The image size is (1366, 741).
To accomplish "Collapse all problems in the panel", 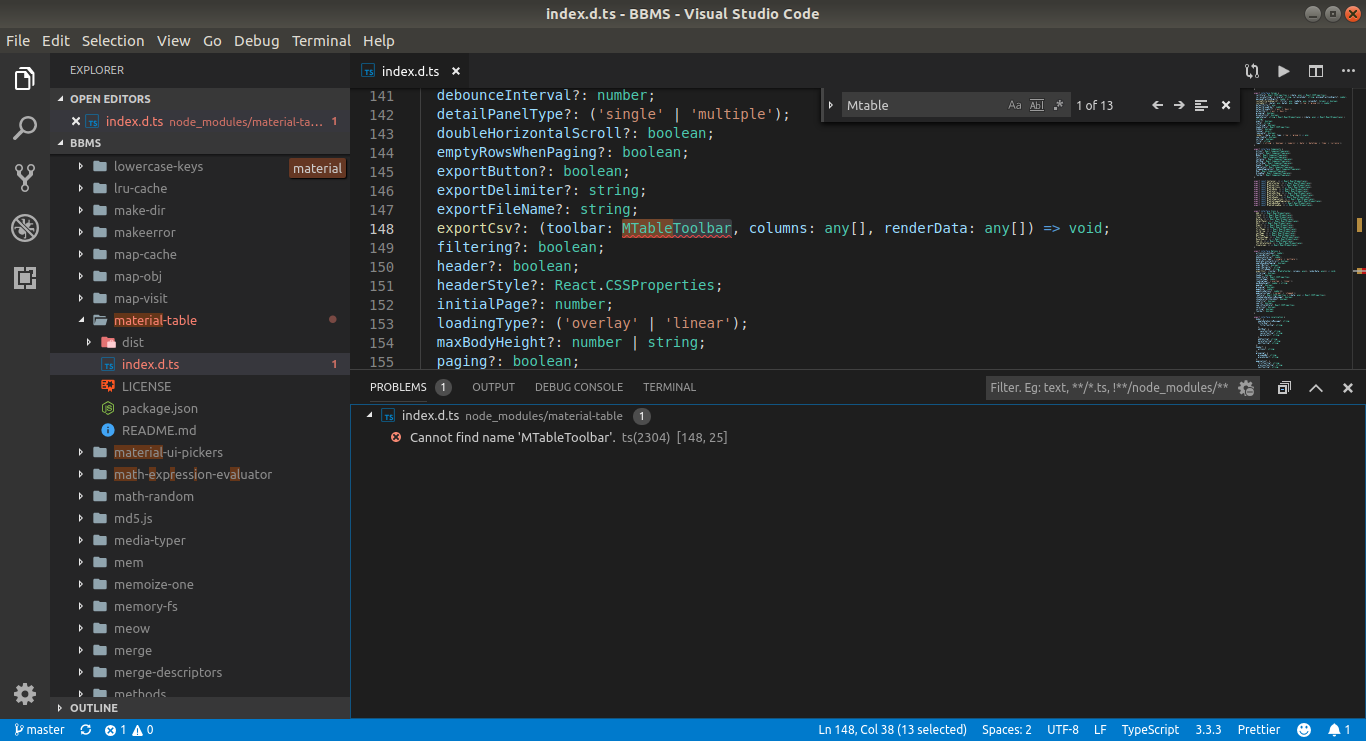I will pos(1284,388).
